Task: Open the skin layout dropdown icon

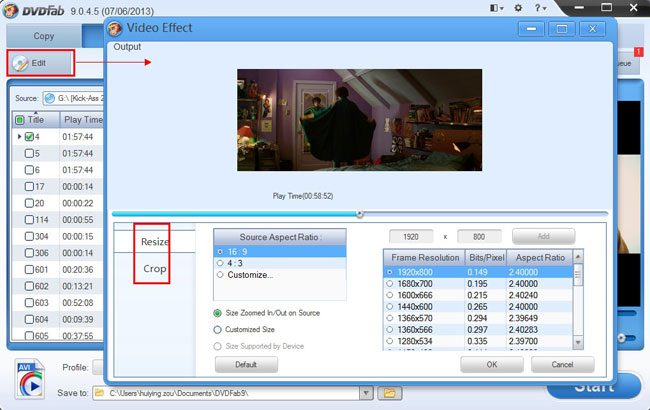Action: [x=496, y=8]
